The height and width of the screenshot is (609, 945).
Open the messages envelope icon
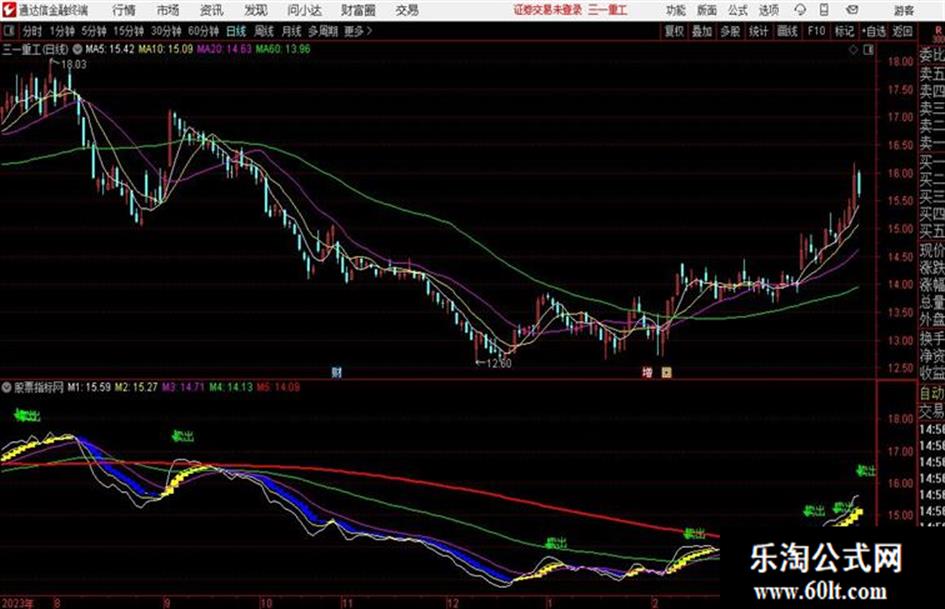pos(852,10)
